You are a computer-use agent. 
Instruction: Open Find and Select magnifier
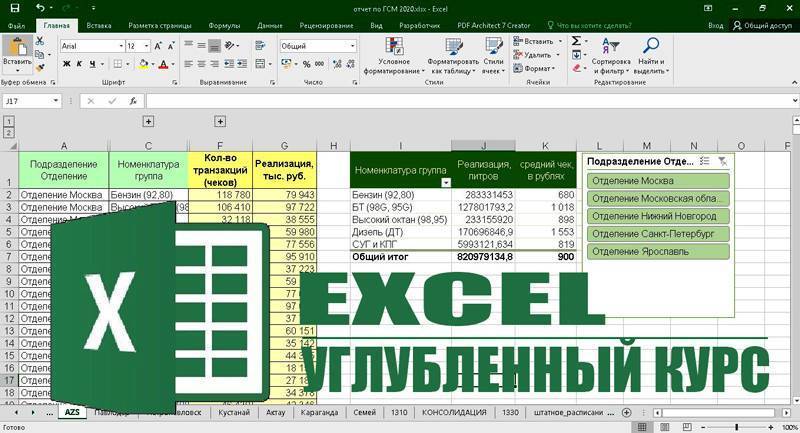(x=651, y=53)
